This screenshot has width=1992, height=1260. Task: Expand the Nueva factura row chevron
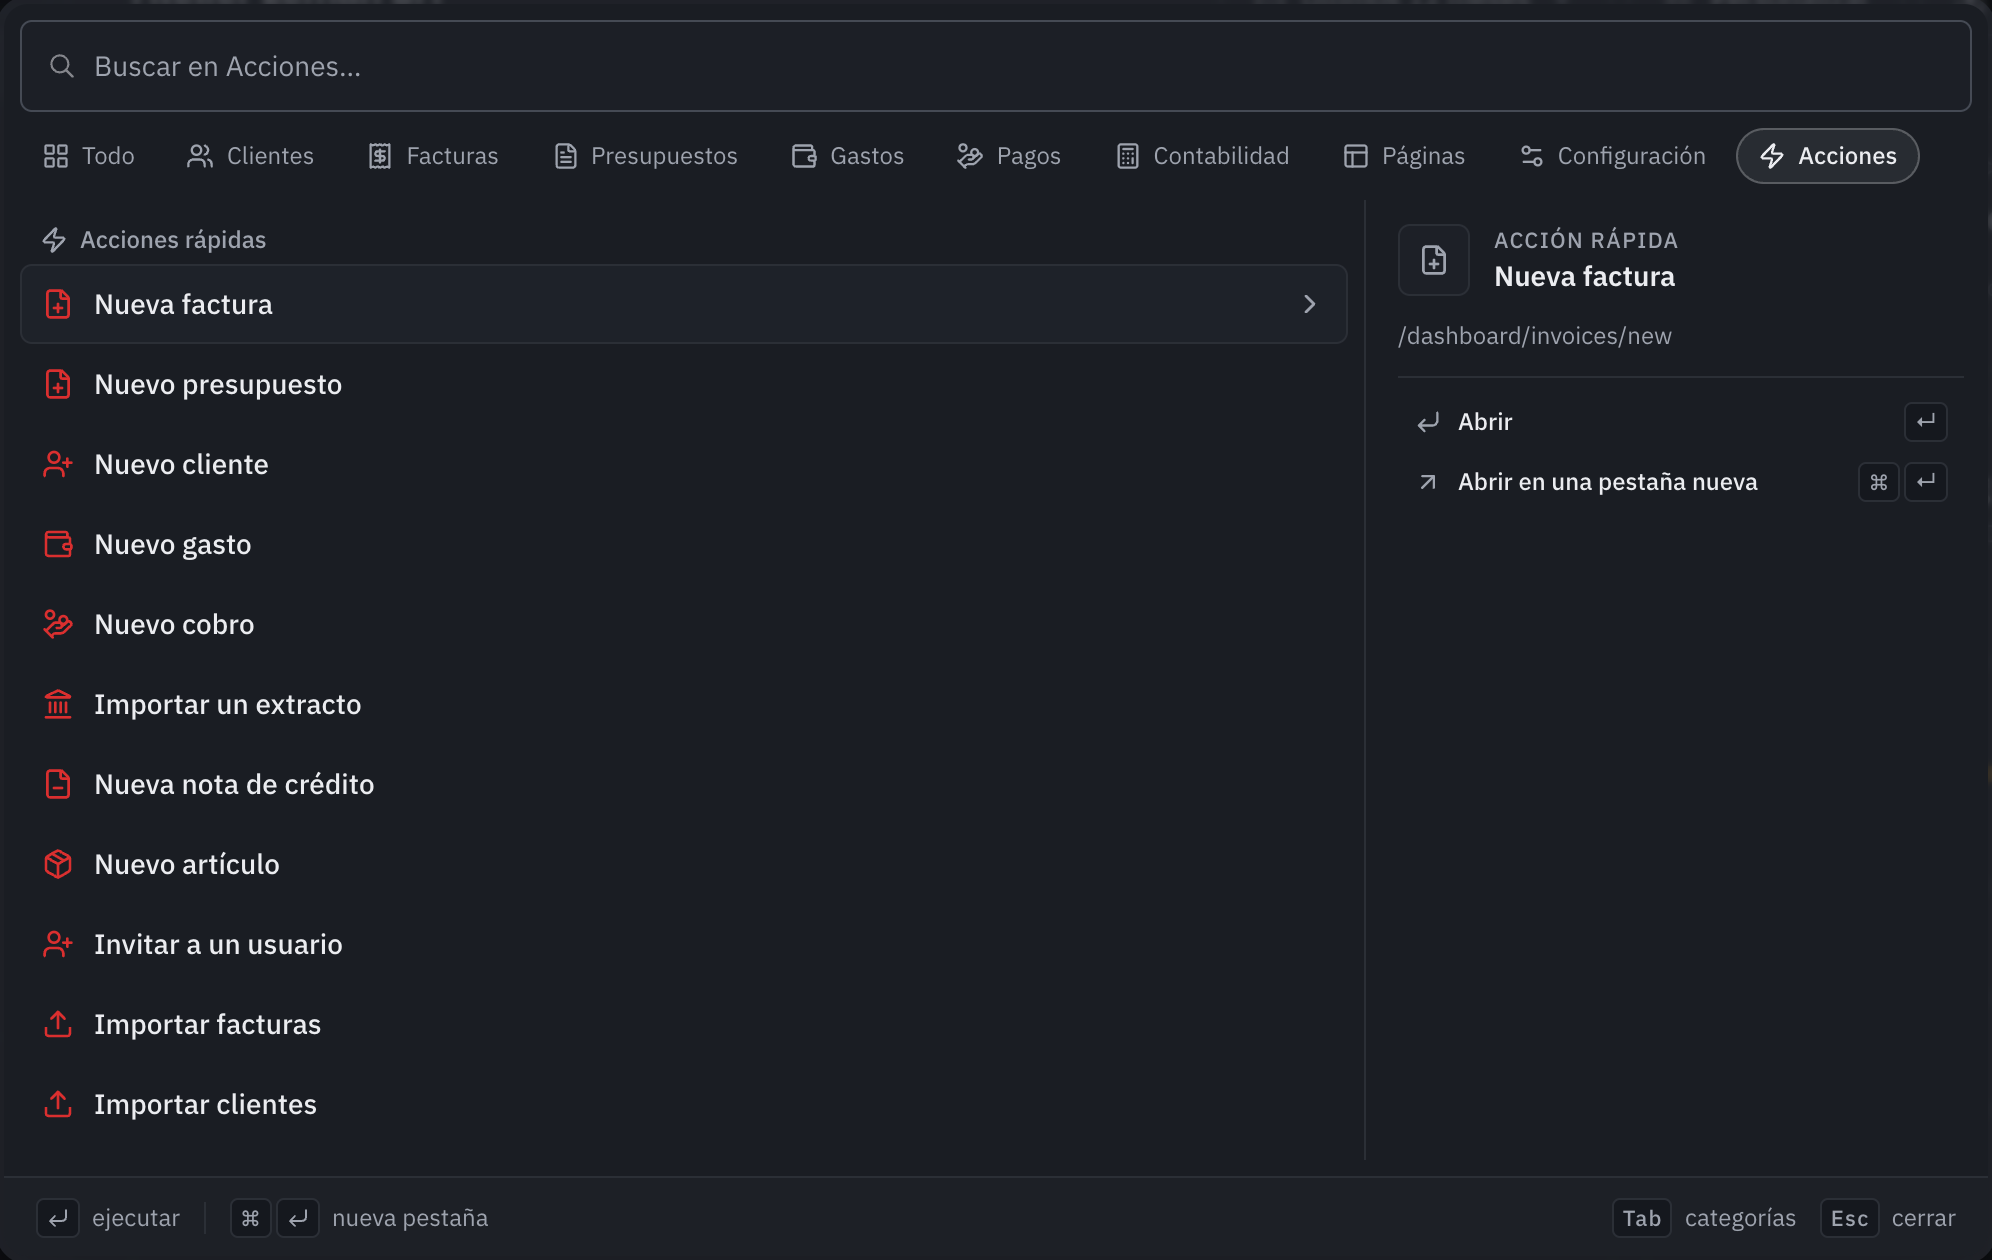click(1310, 304)
